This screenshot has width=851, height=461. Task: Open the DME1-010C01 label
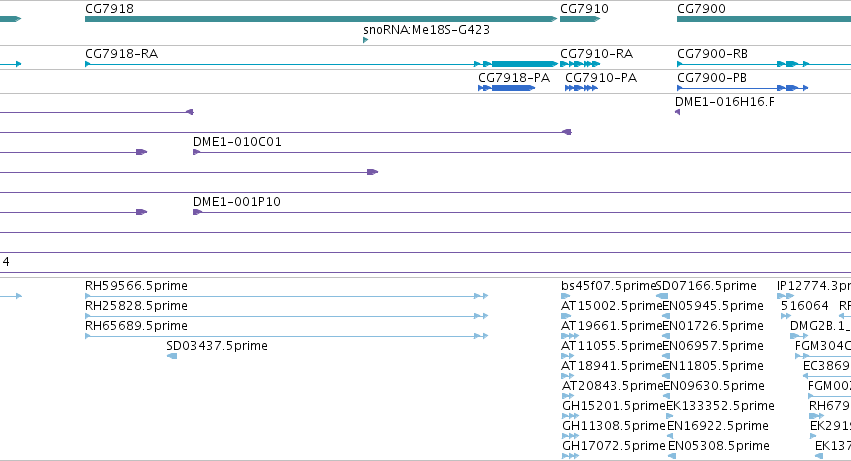click(237, 142)
